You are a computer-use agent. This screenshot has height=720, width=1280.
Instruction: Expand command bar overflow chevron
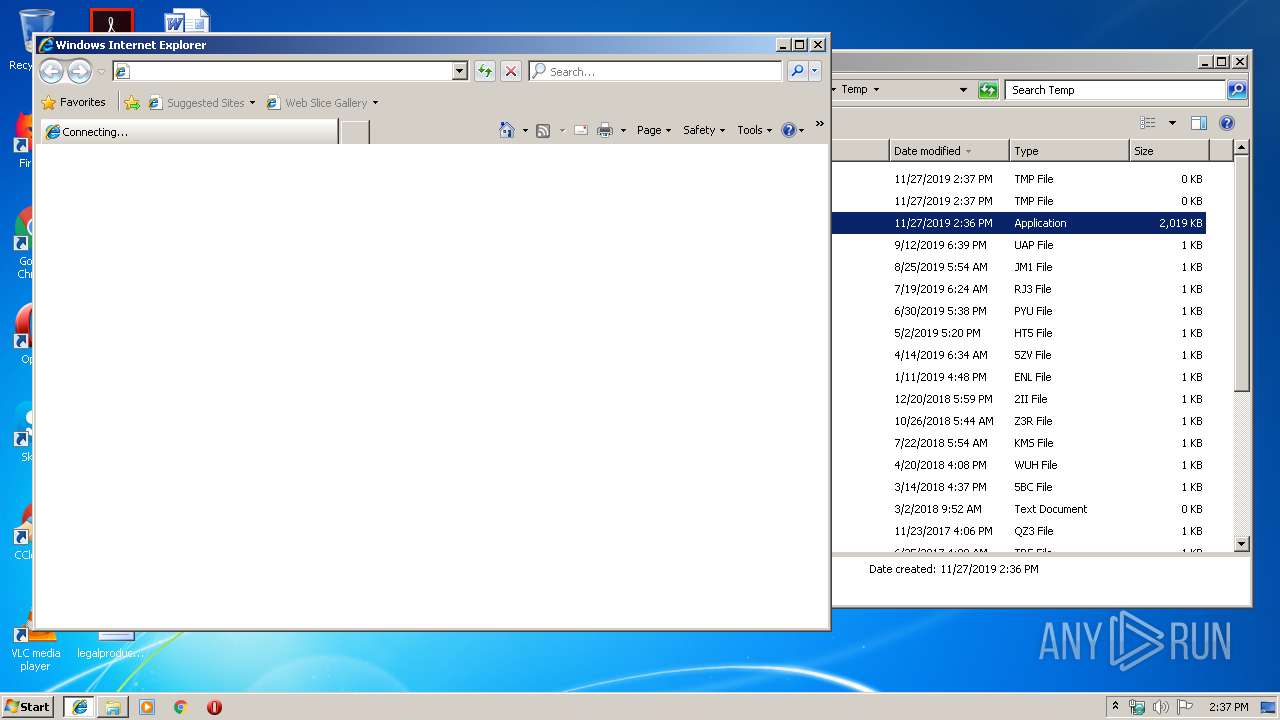[820, 124]
